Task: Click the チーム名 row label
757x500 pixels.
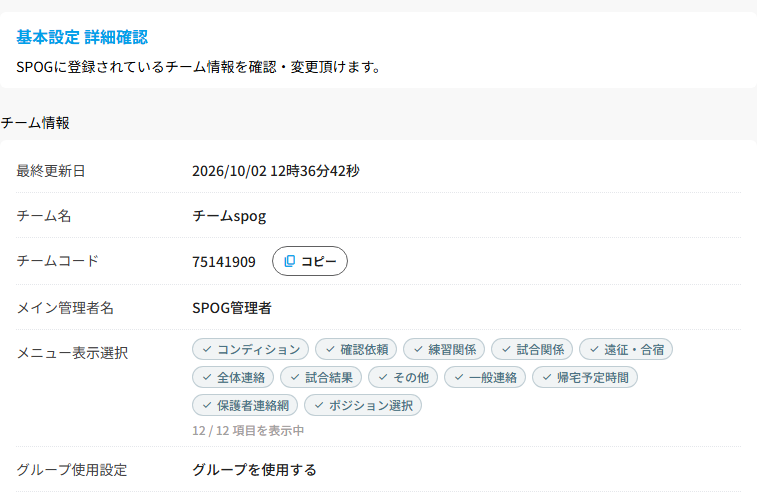Action: pos(44,216)
